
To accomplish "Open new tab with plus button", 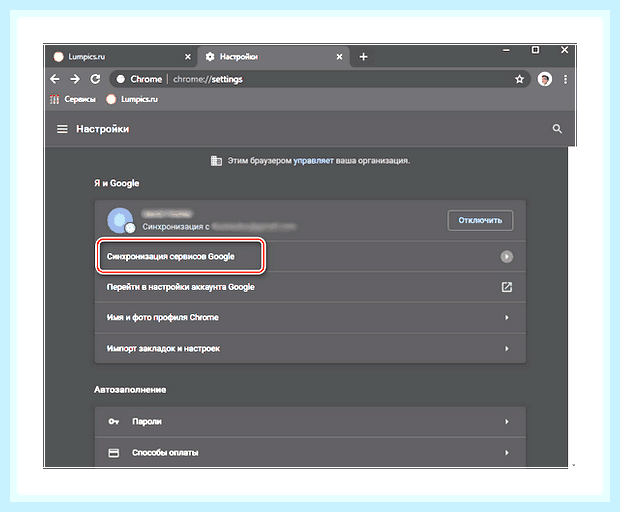I will [363, 57].
